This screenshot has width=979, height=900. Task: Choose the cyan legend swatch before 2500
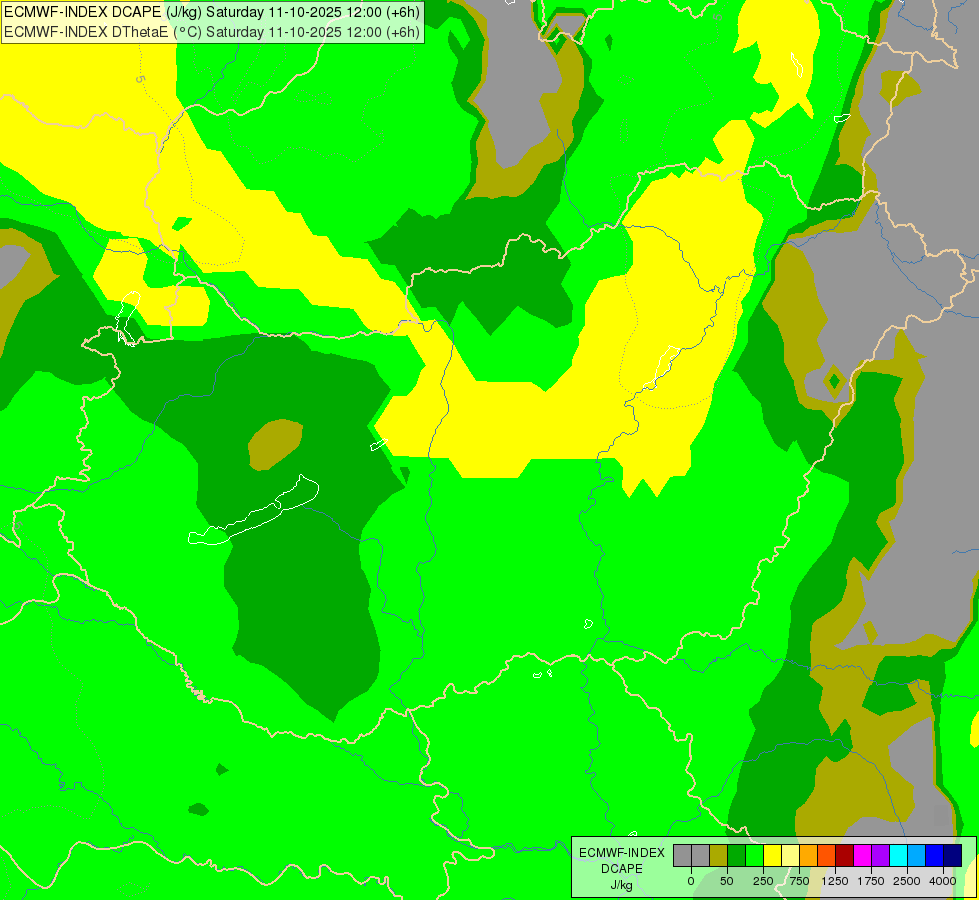tap(898, 856)
